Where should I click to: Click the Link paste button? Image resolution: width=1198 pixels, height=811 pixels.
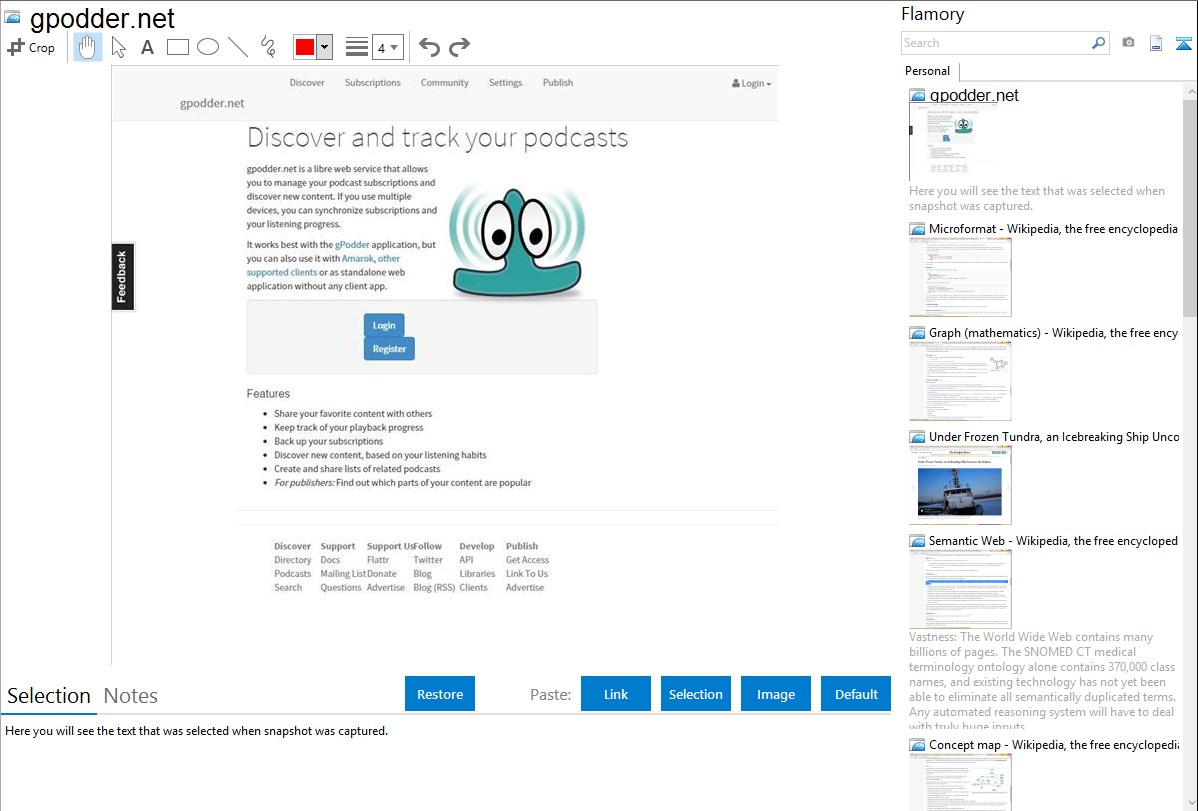point(616,694)
